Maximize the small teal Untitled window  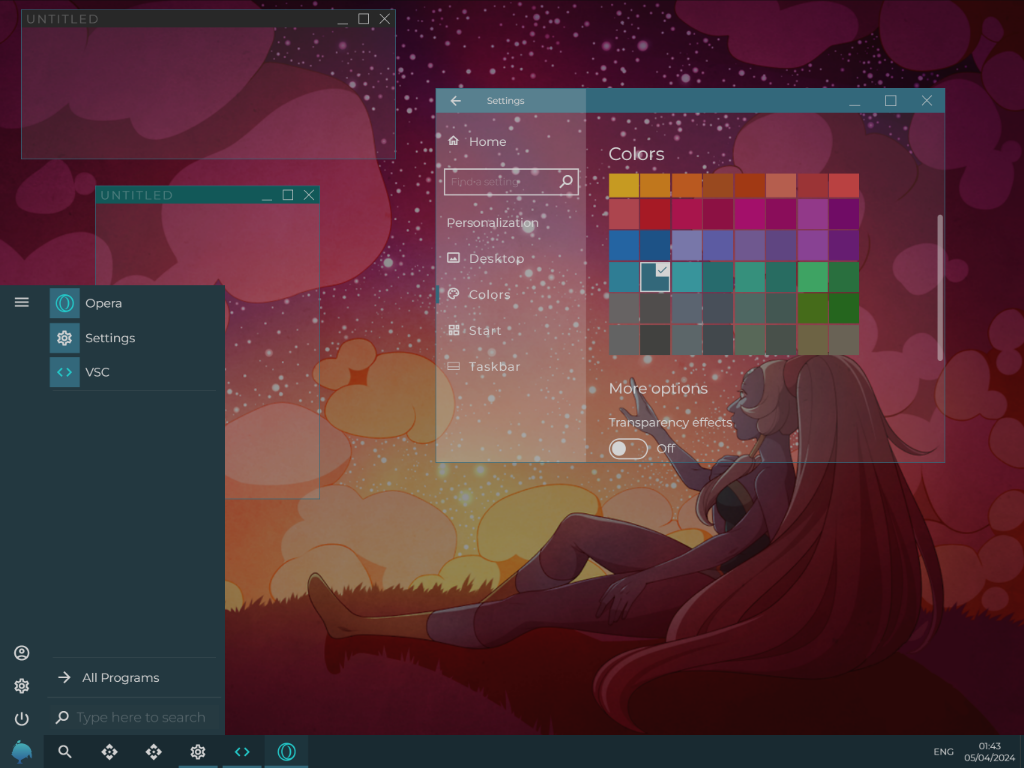[x=287, y=195]
